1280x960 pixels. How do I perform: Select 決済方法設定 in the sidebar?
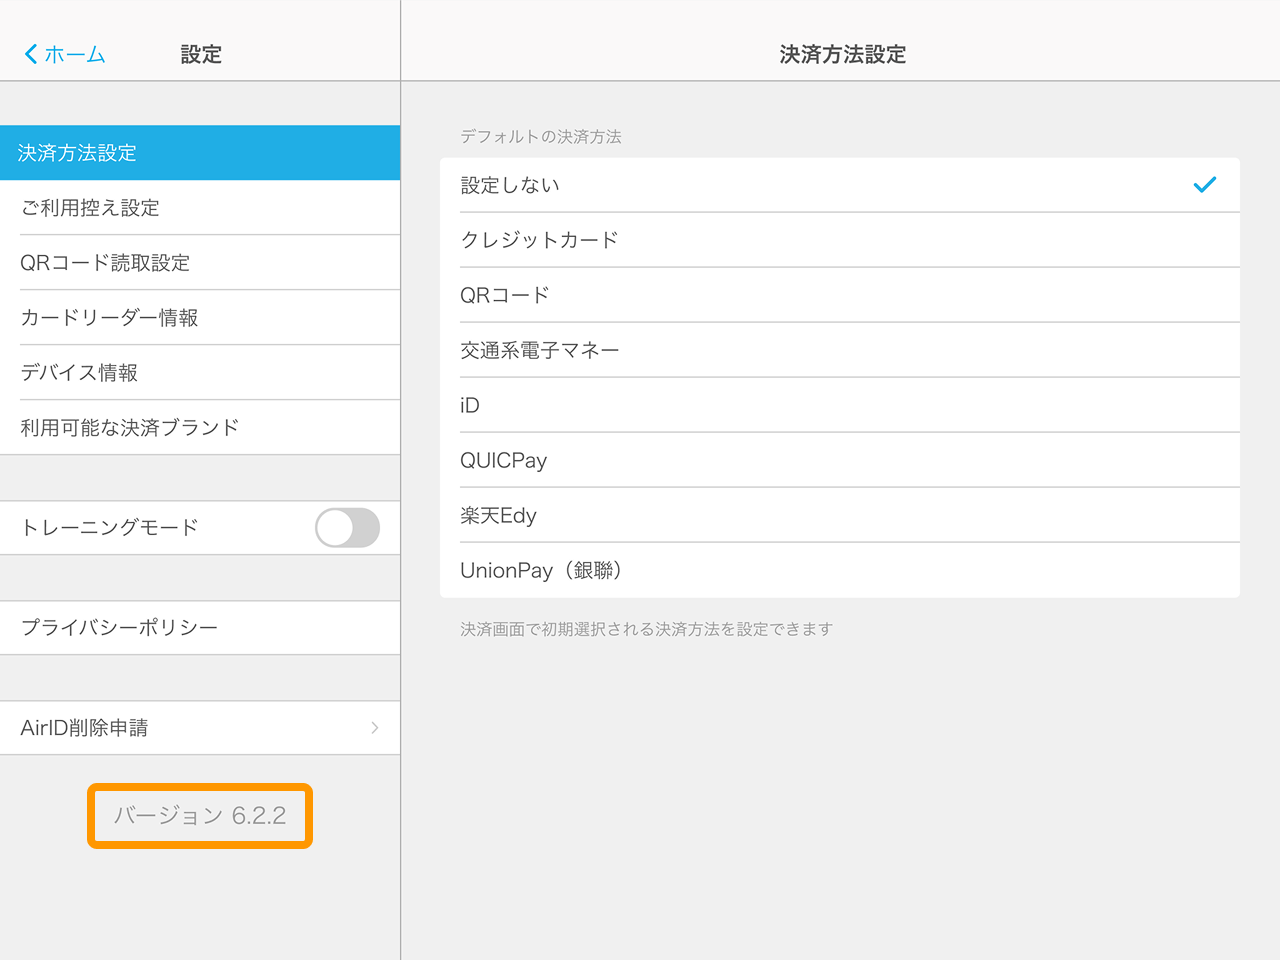tap(200, 153)
